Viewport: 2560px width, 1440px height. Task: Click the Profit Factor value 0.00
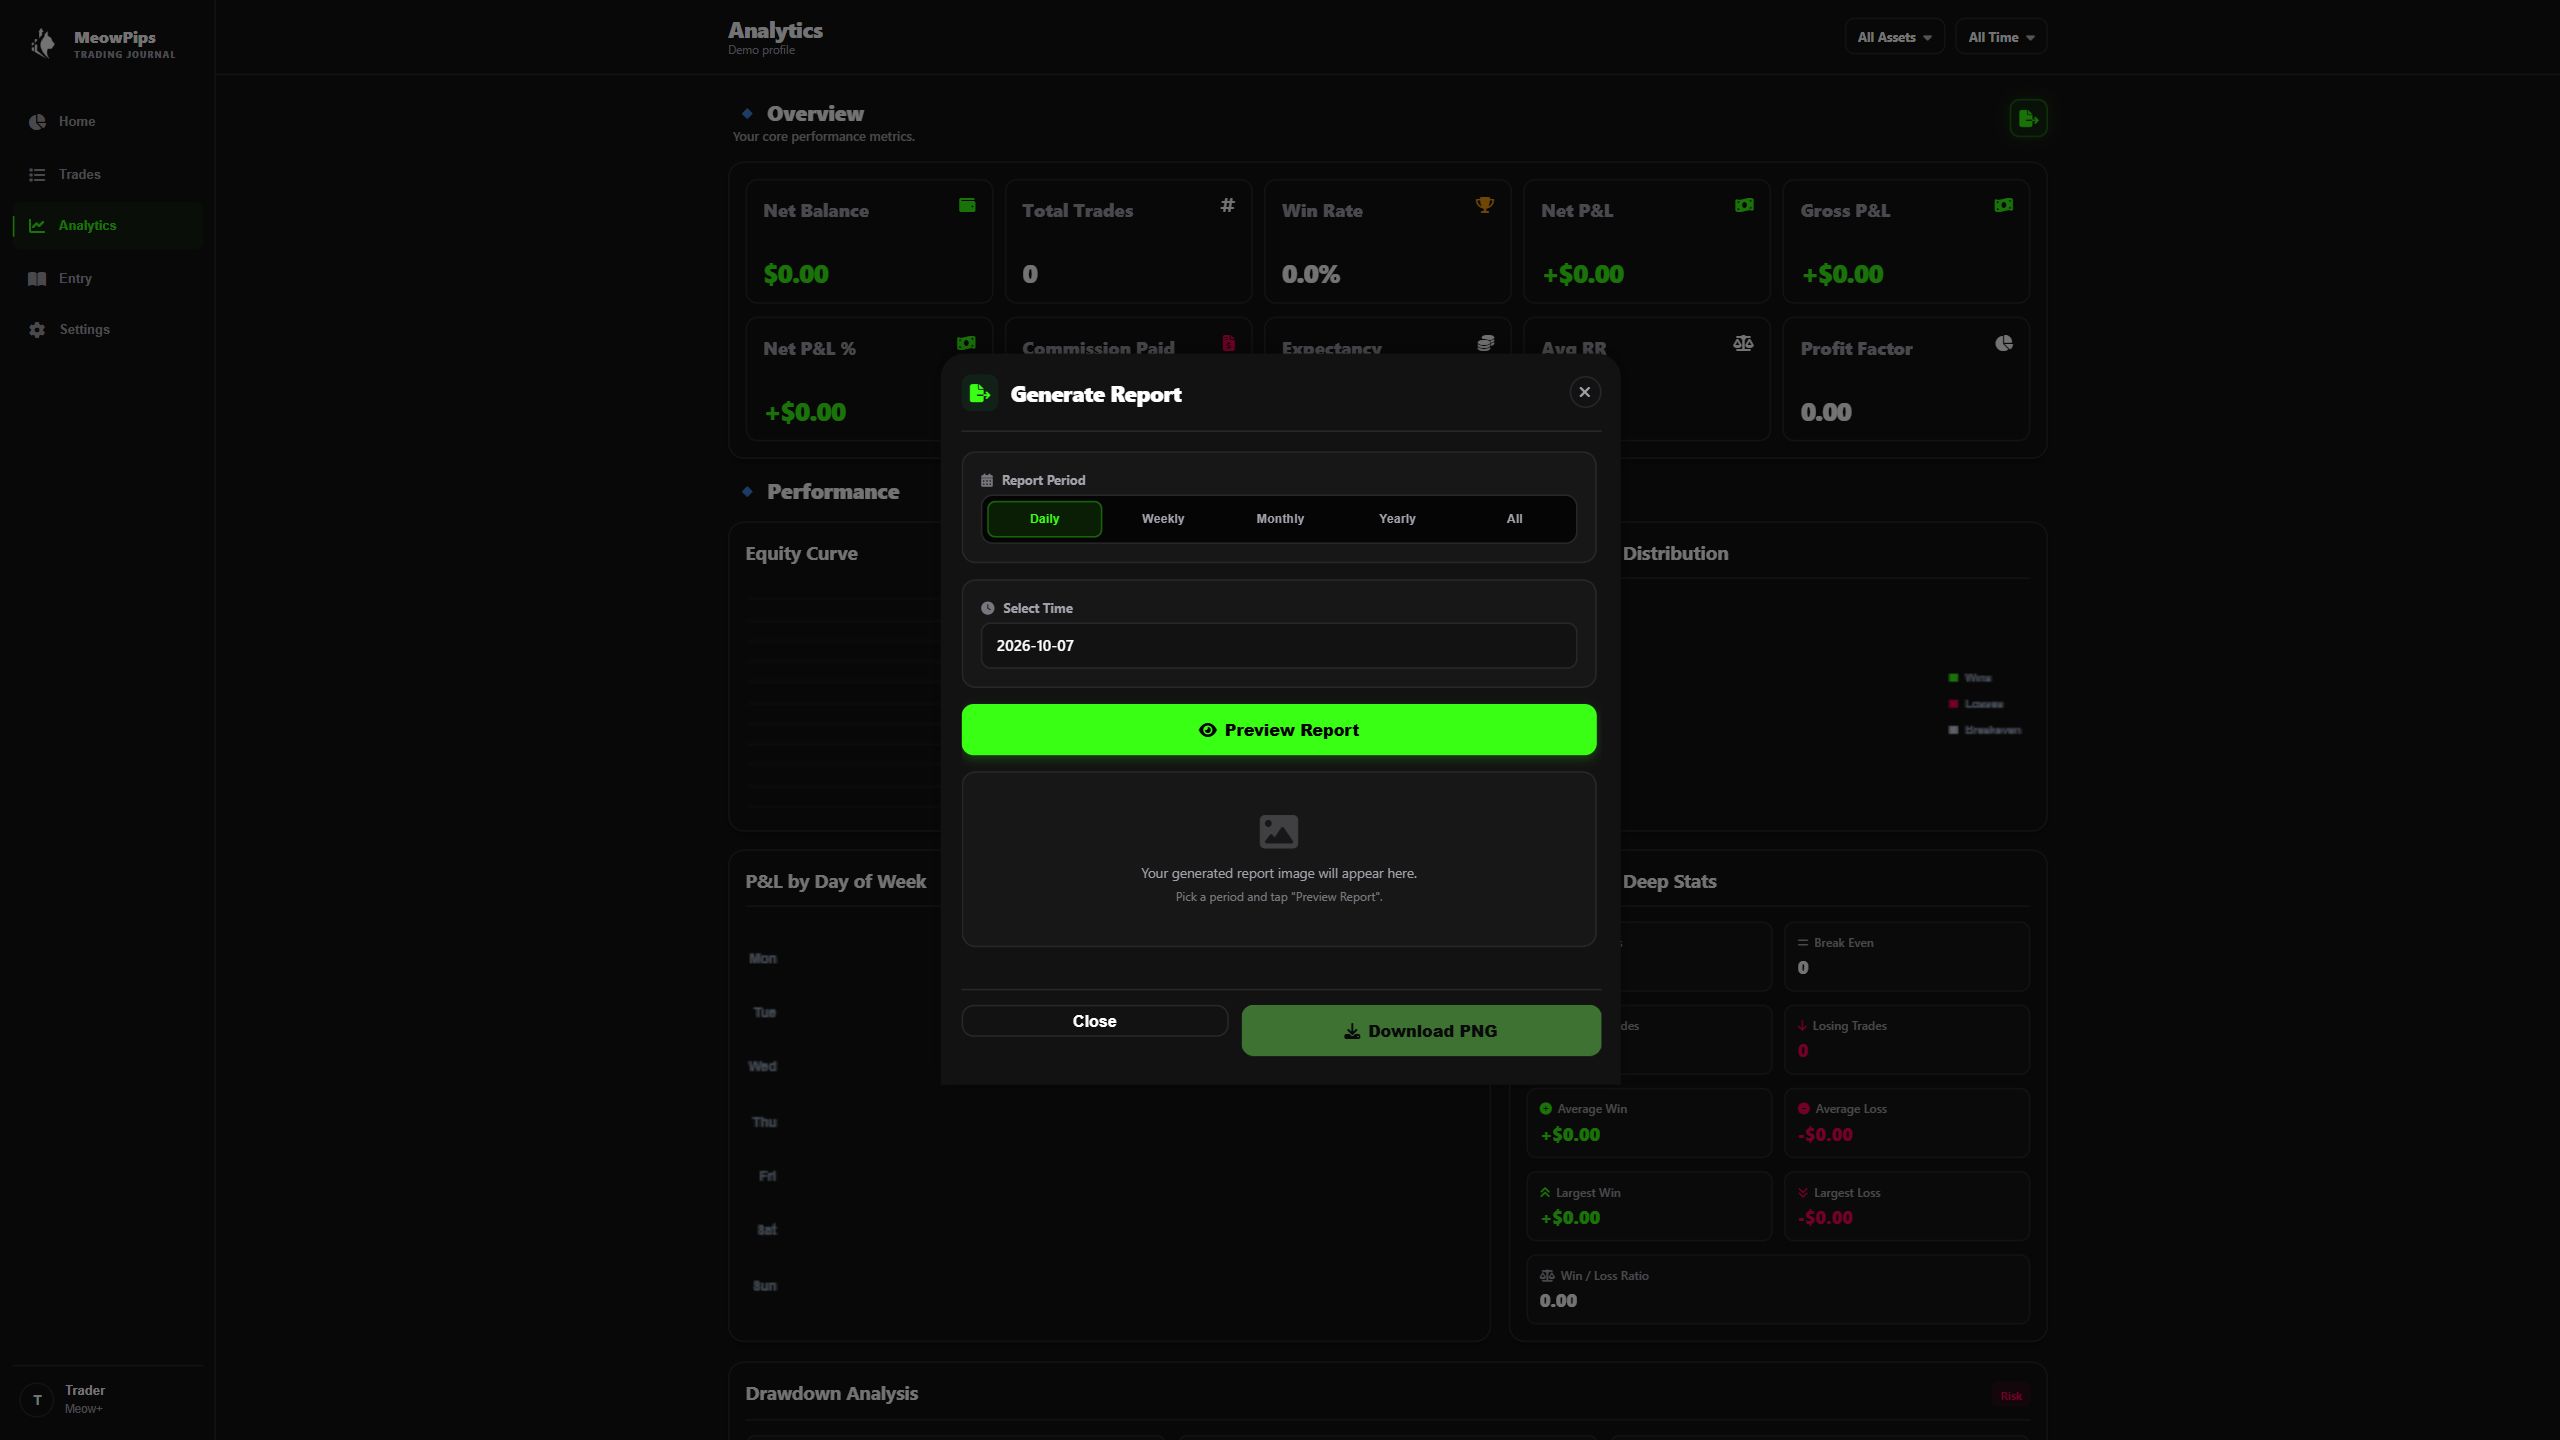[x=1826, y=412]
